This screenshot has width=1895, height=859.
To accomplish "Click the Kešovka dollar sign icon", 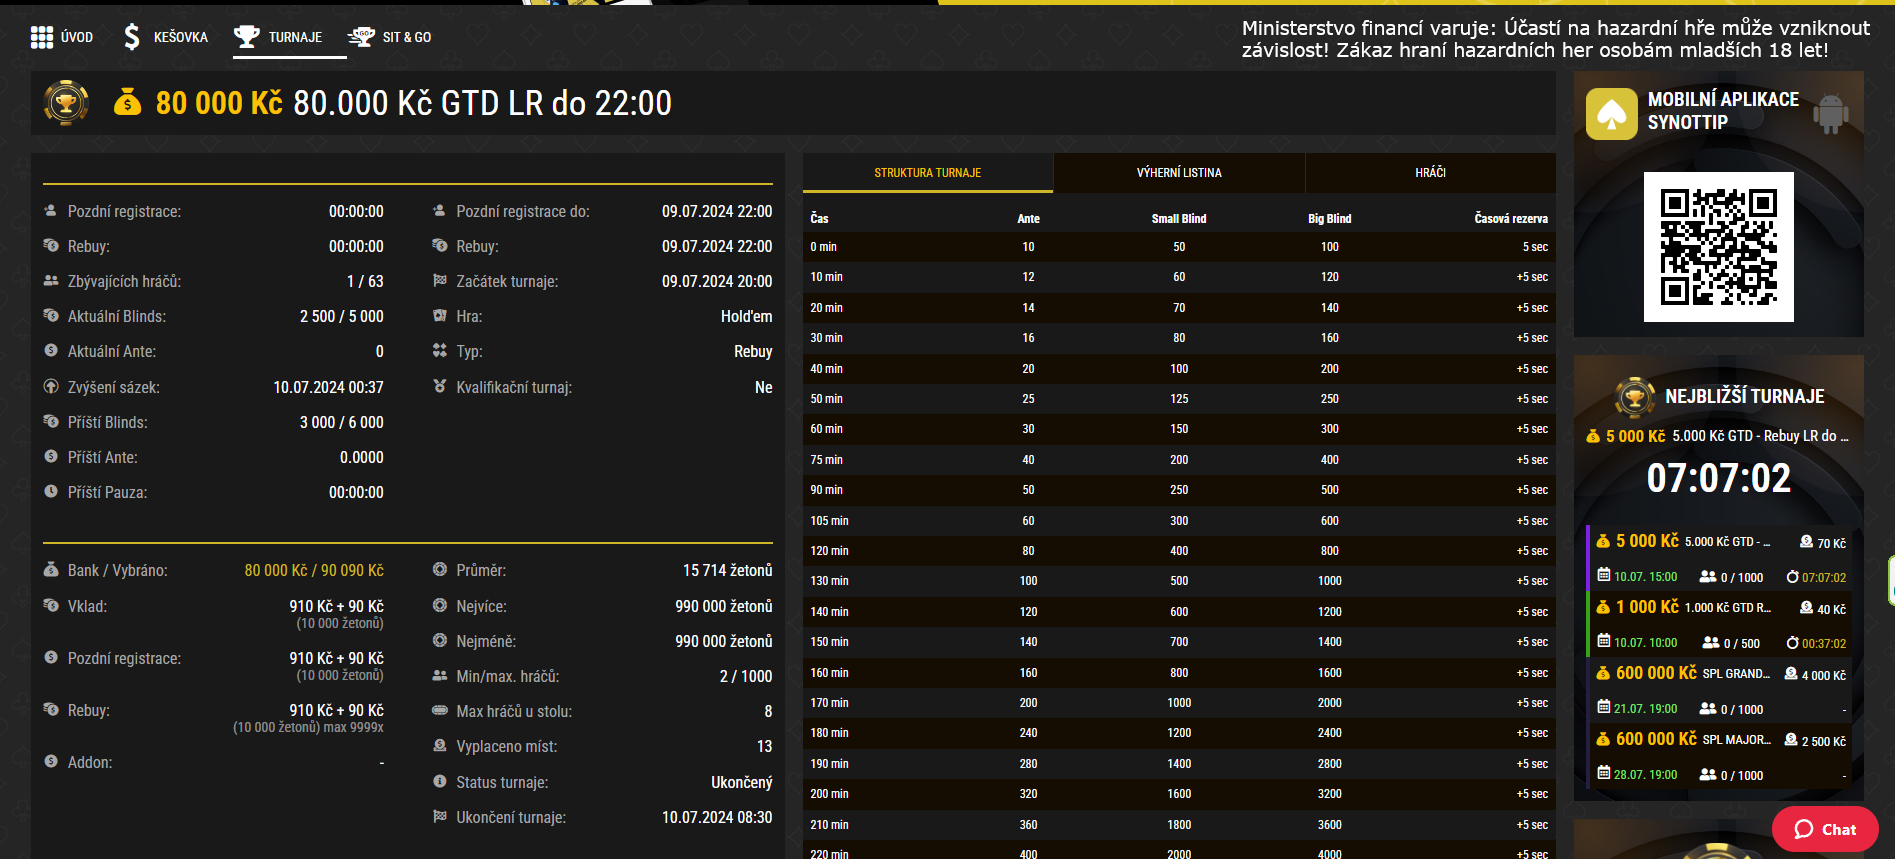I will (131, 37).
